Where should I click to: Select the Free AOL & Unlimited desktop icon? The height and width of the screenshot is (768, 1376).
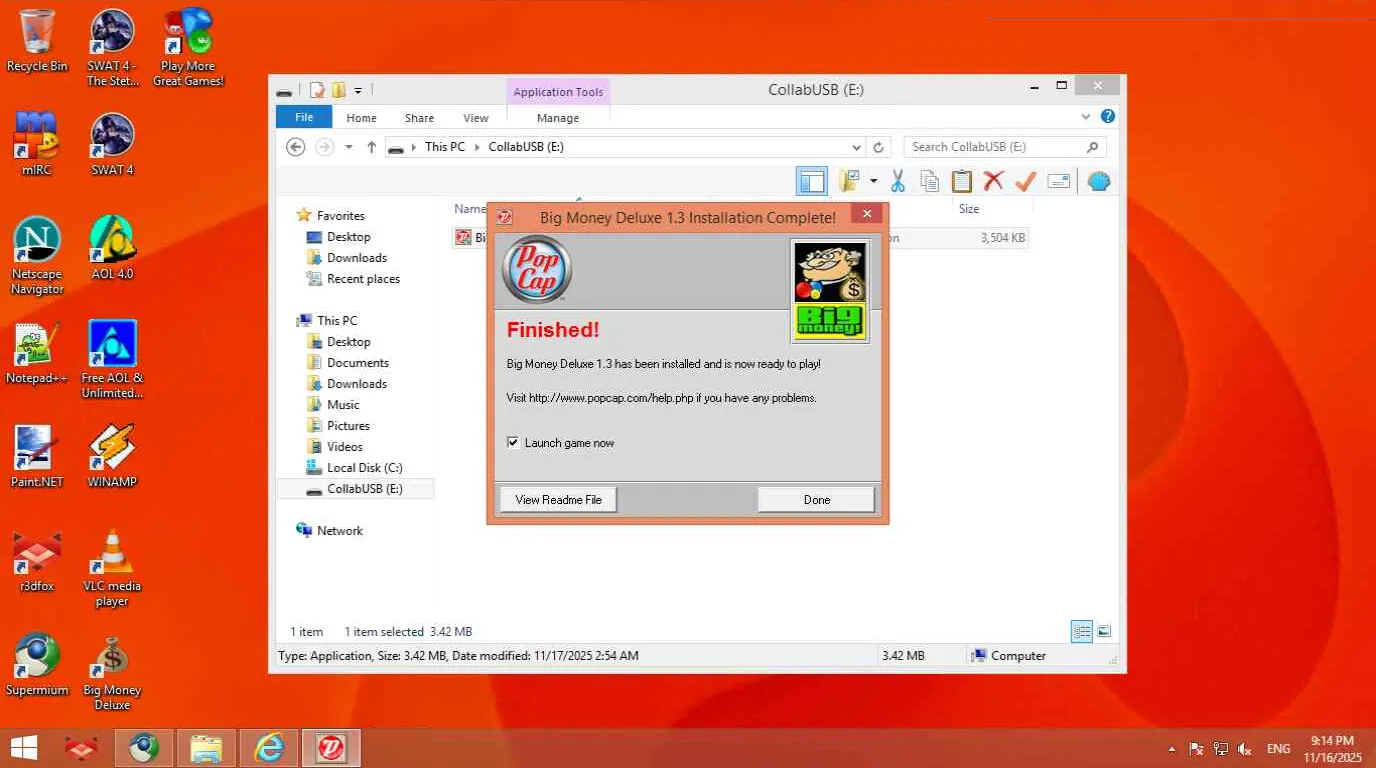click(x=113, y=360)
